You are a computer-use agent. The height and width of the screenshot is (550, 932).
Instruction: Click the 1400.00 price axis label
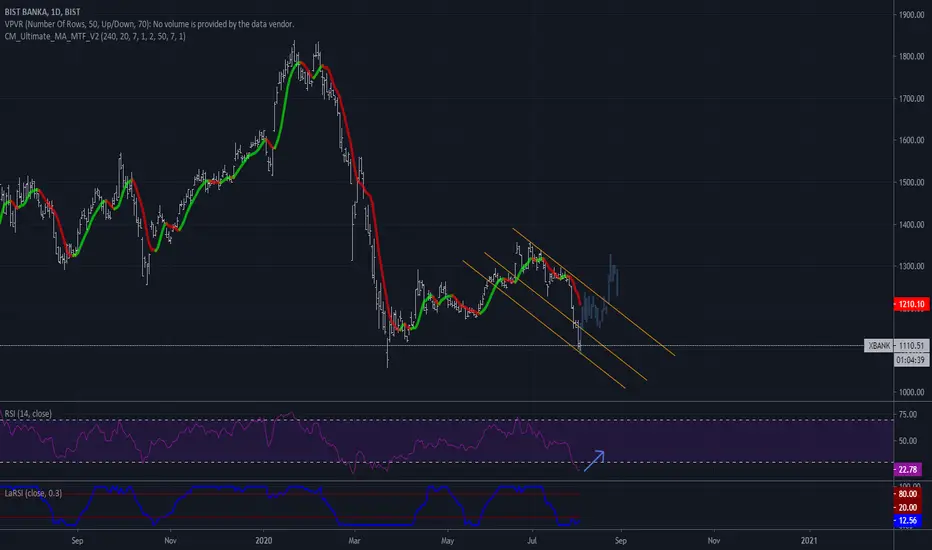pyautogui.click(x=911, y=225)
